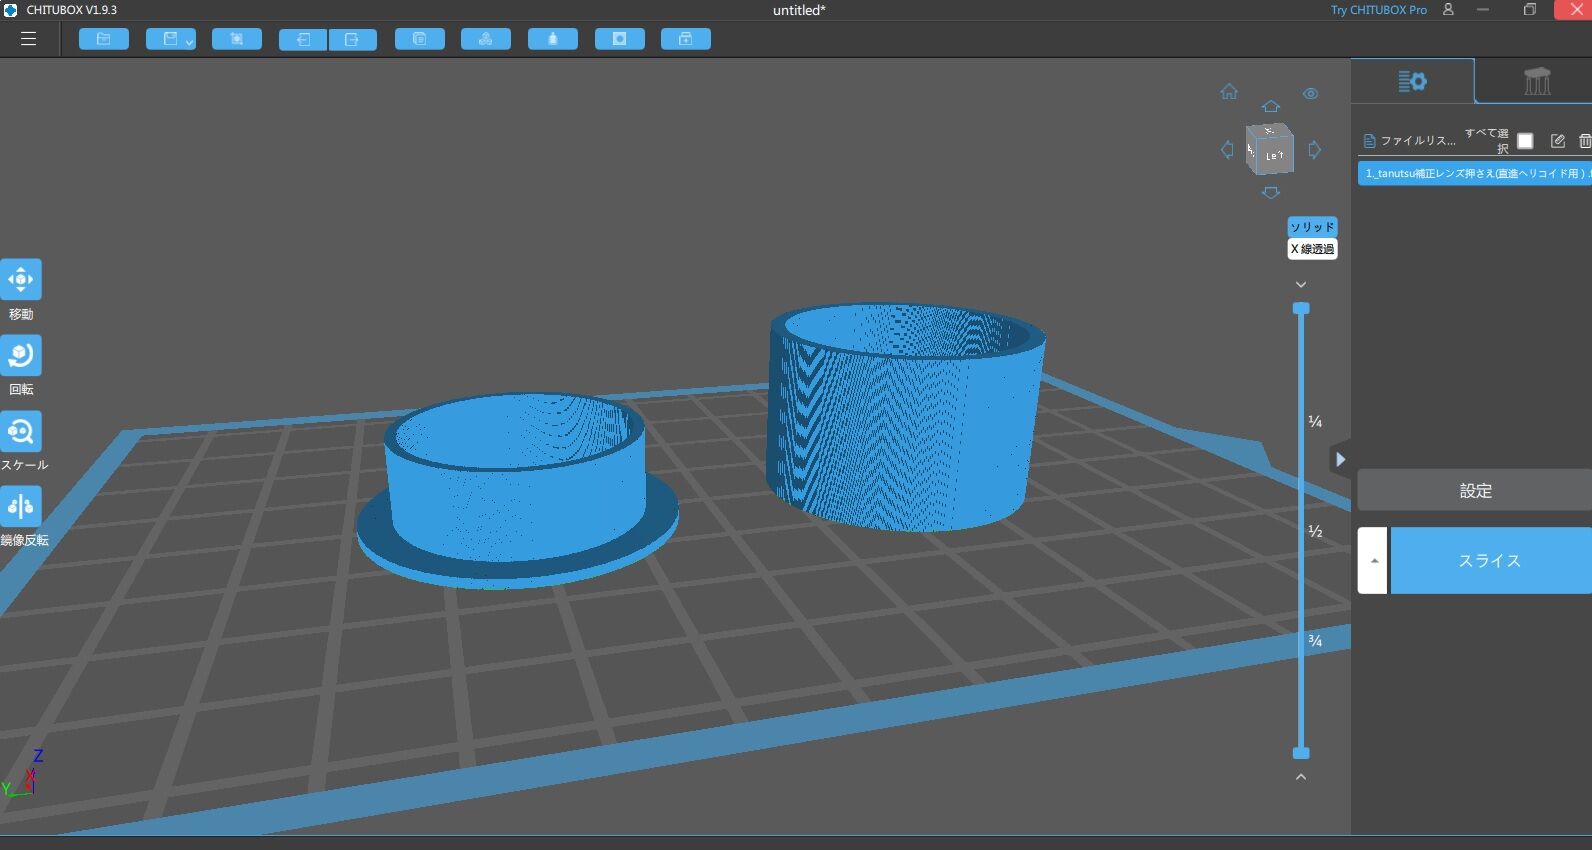The image size is (1592, 850).
Task: Select the Rotate (回転) tool
Action: pos(21,356)
